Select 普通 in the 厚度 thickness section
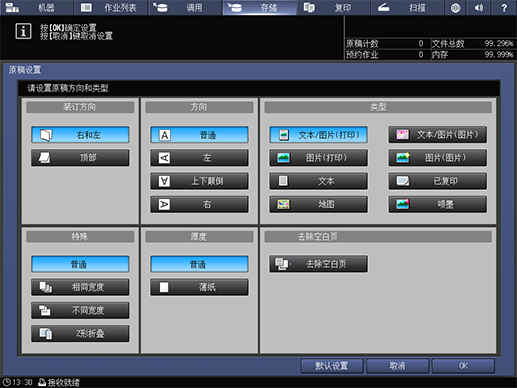Image resolution: width=517 pixels, height=388 pixels. coord(199,264)
